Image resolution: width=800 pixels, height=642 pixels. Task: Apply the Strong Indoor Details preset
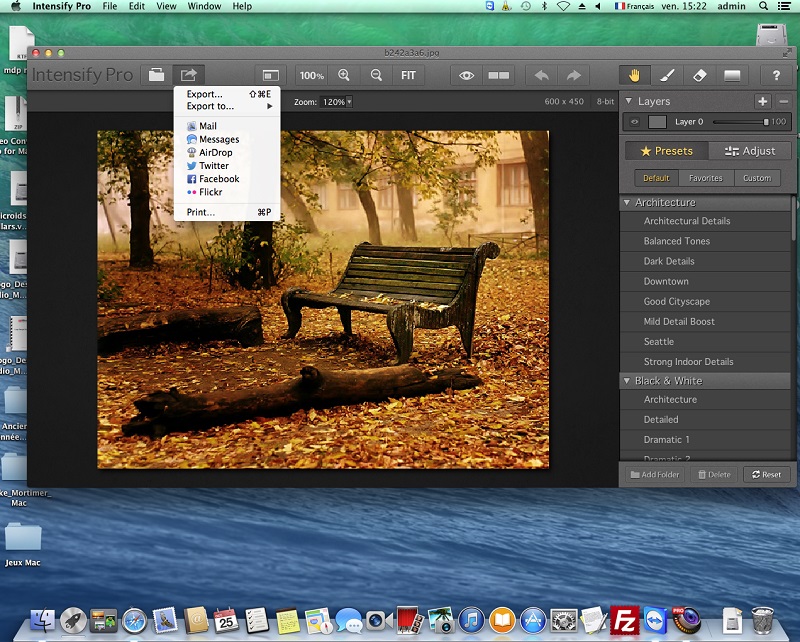point(705,362)
